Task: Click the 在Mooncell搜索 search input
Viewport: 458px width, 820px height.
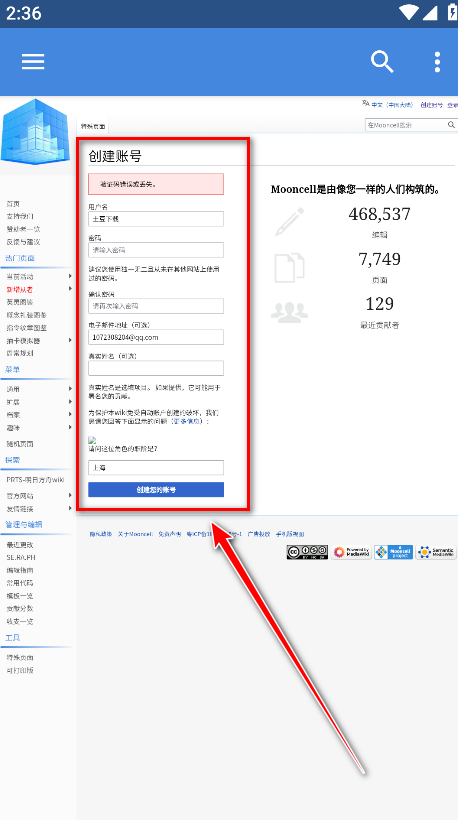Action: pos(406,125)
